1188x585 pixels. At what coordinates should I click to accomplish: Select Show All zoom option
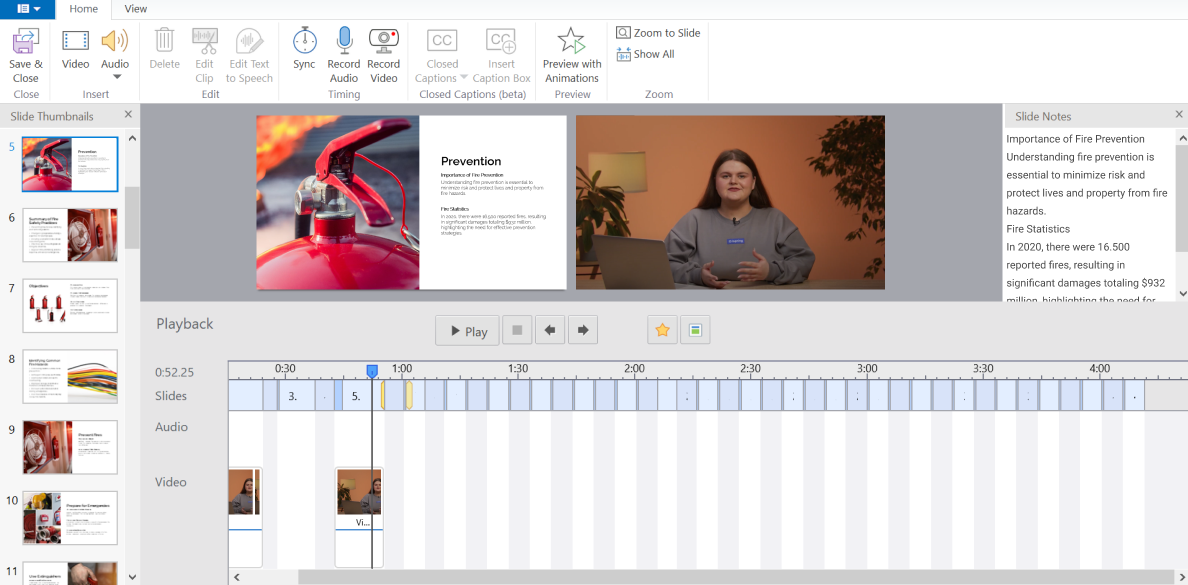pyautogui.click(x=646, y=55)
